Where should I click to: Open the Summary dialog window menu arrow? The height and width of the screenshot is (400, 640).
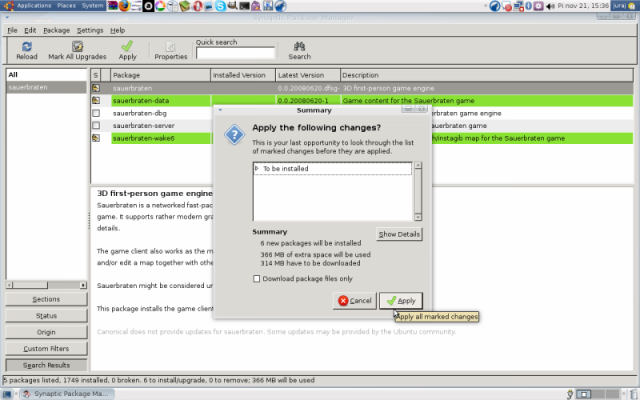coord(220,110)
